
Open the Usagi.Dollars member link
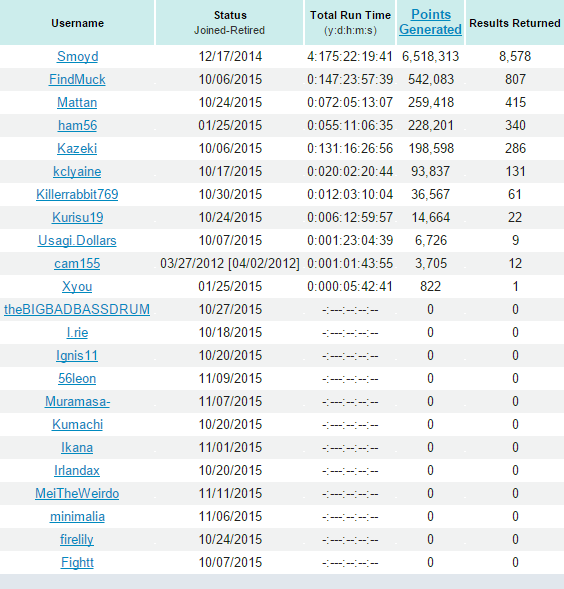[77, 240]
